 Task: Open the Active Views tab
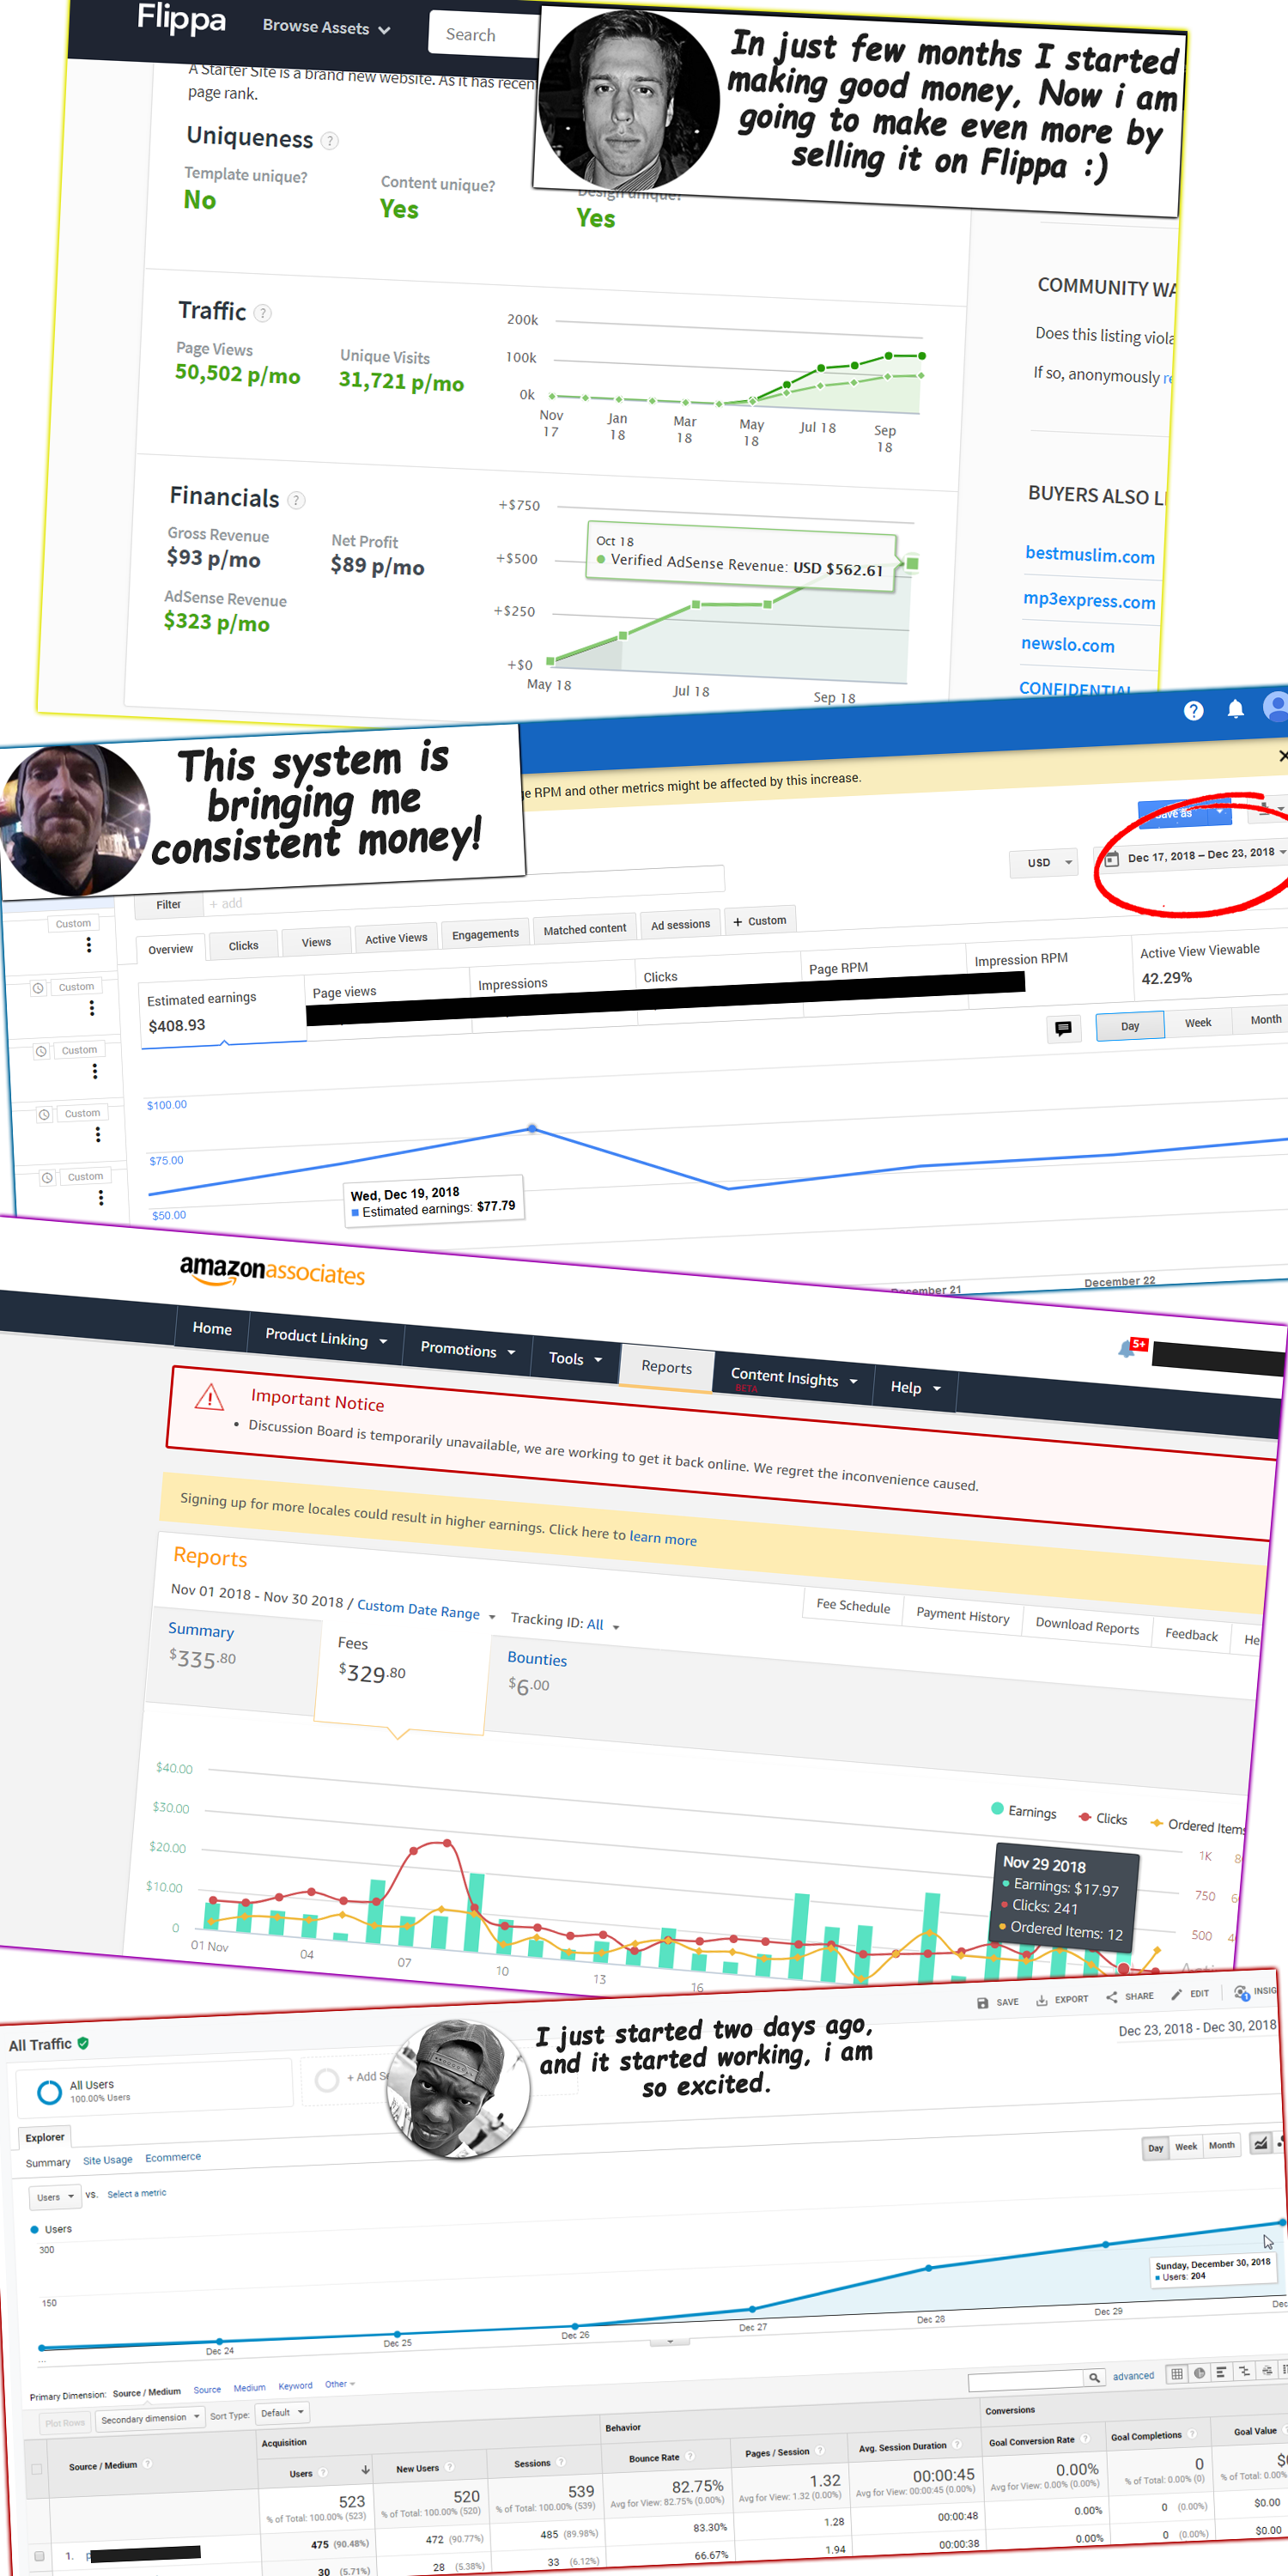click(x=396, y=938)
